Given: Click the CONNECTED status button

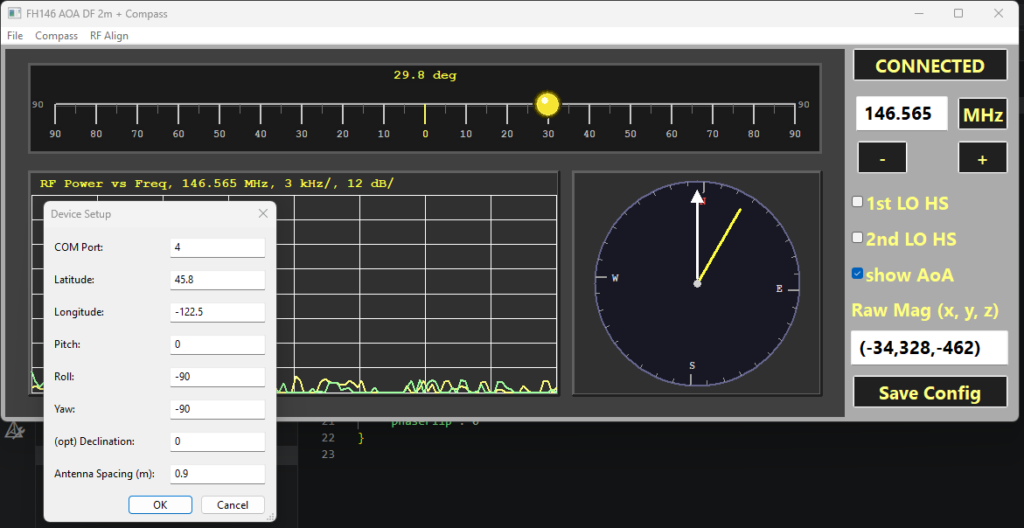Looking at the screenshot, I should tap(929, 66).
